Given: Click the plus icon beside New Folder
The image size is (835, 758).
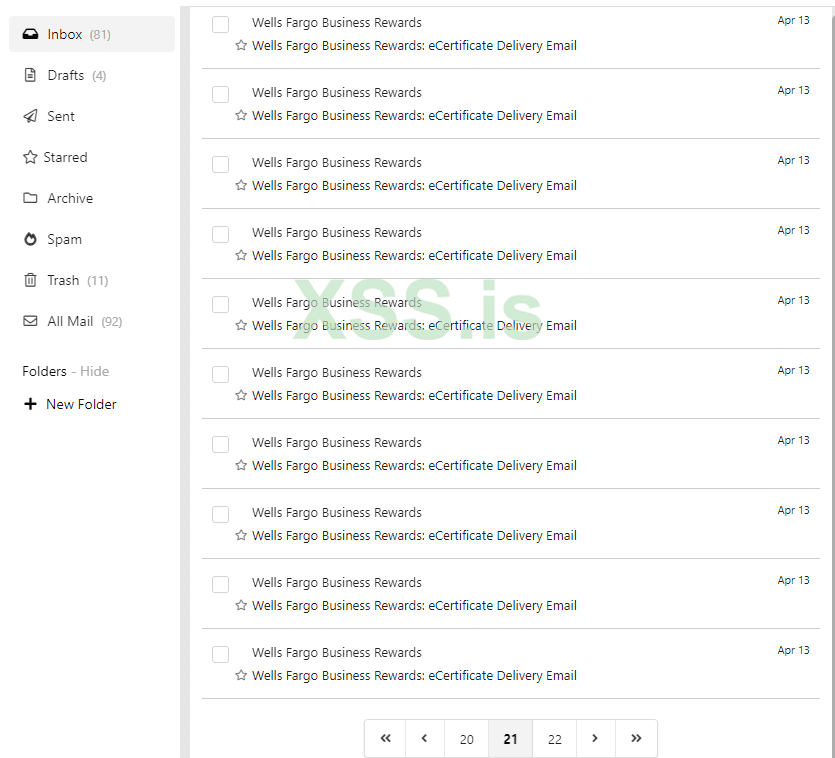Looking at the screenshot, I should (x=30, y=404).
